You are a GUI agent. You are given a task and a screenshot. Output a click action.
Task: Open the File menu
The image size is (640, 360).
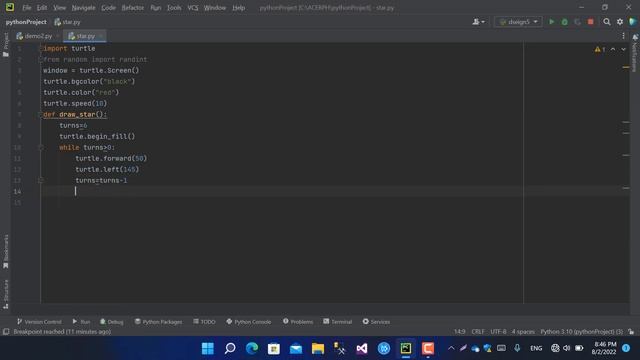tap(27, 8)
